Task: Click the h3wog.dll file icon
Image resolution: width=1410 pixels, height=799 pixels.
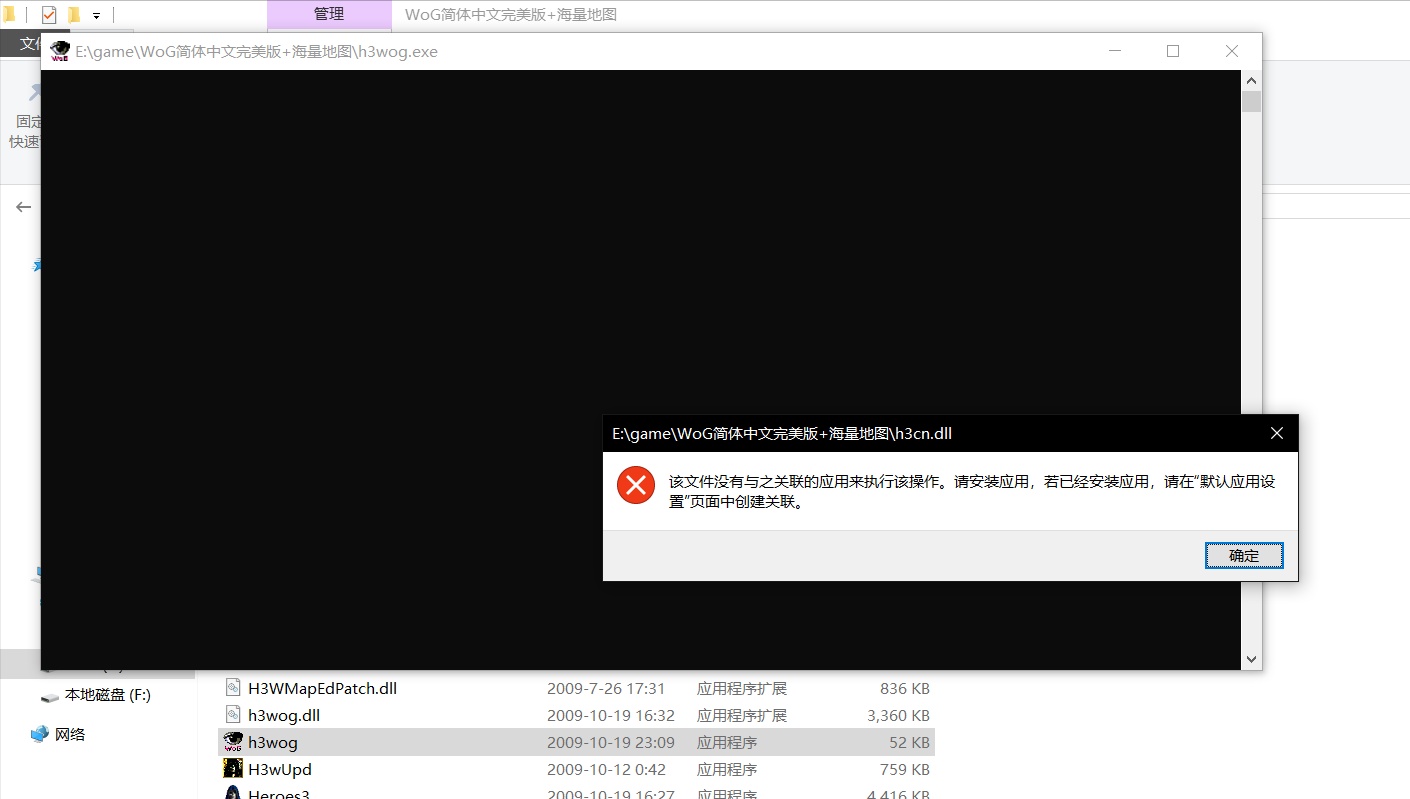Action: [x=233, y=715]
